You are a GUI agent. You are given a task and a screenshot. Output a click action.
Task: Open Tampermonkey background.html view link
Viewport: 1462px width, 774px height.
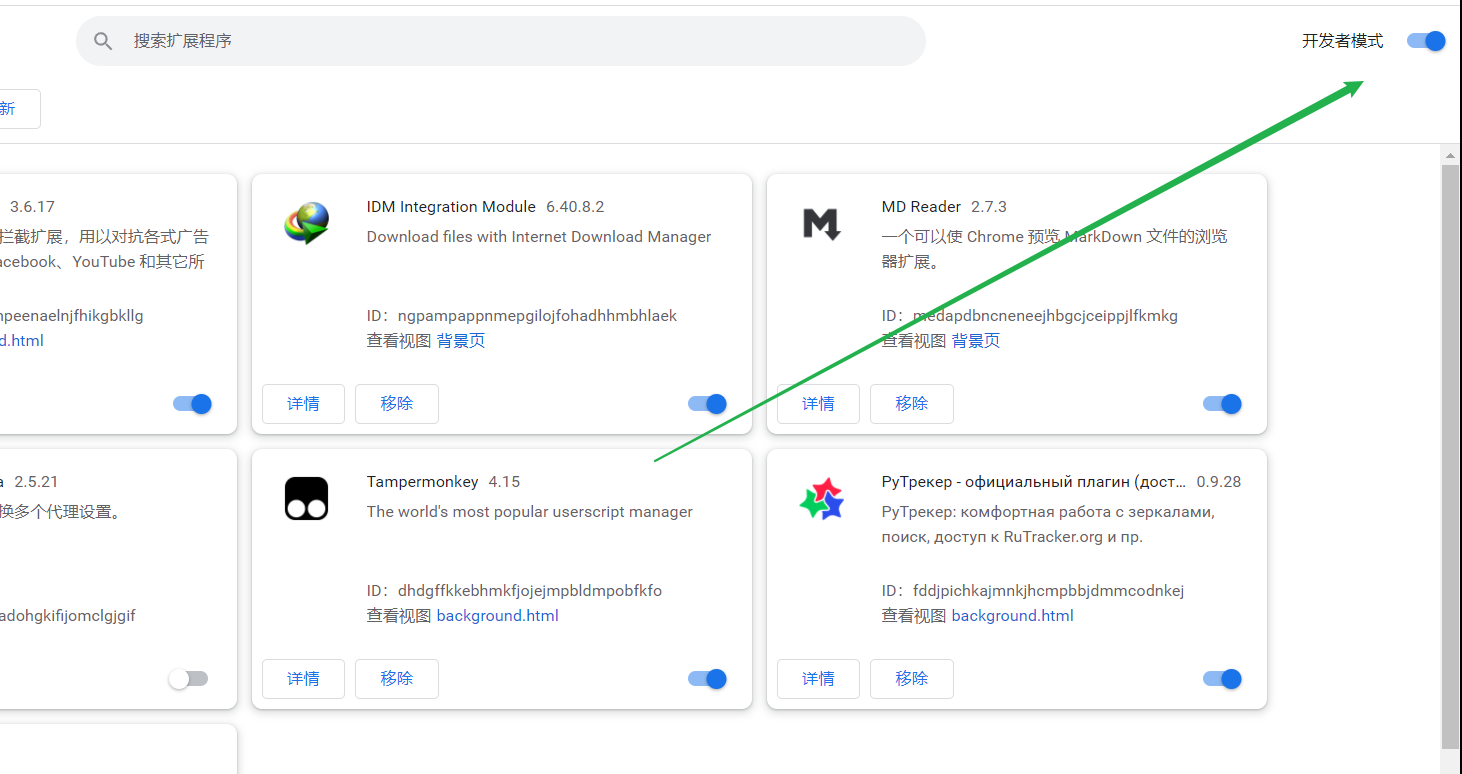[497, 616]
